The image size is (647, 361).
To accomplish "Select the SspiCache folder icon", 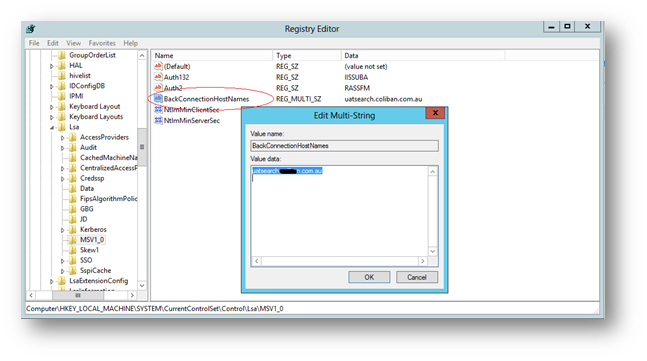I will click(x=73, y=271).
